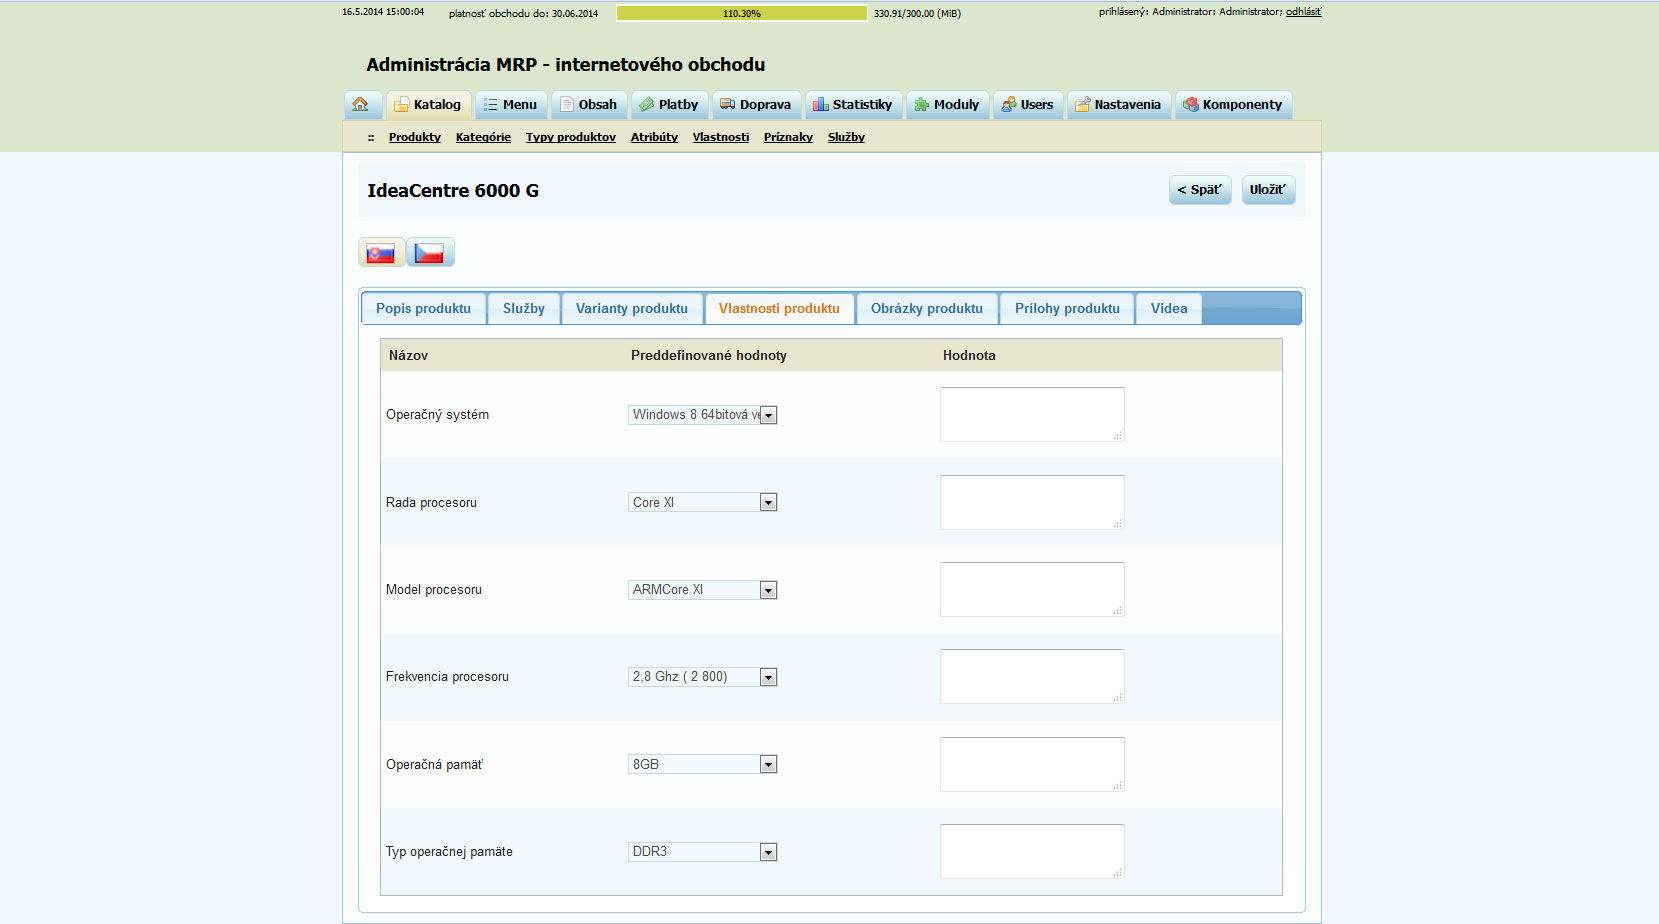This screenshot has height=924, width=1659.
Task: Click Operačná pamäť value text area
Action: (1032, 764)
